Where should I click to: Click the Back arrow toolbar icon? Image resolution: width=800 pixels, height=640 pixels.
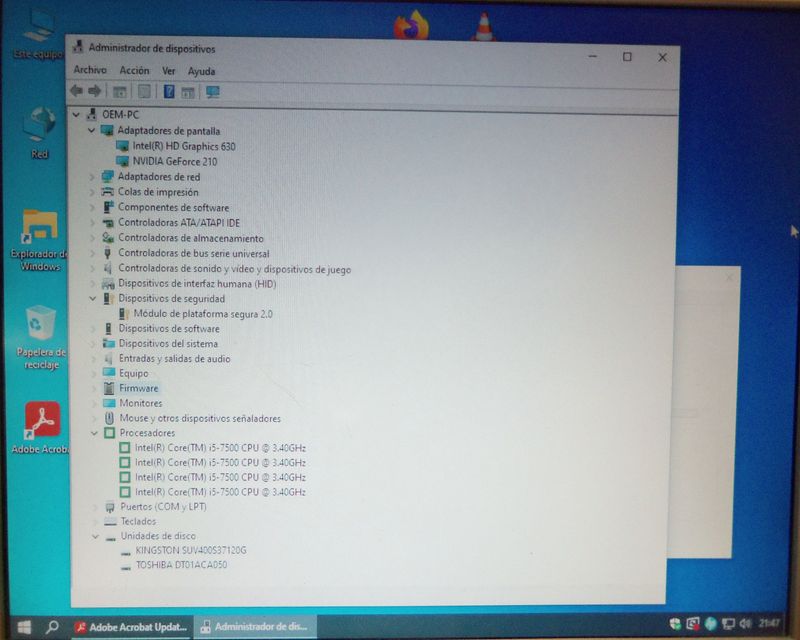(x=77, y=91)
